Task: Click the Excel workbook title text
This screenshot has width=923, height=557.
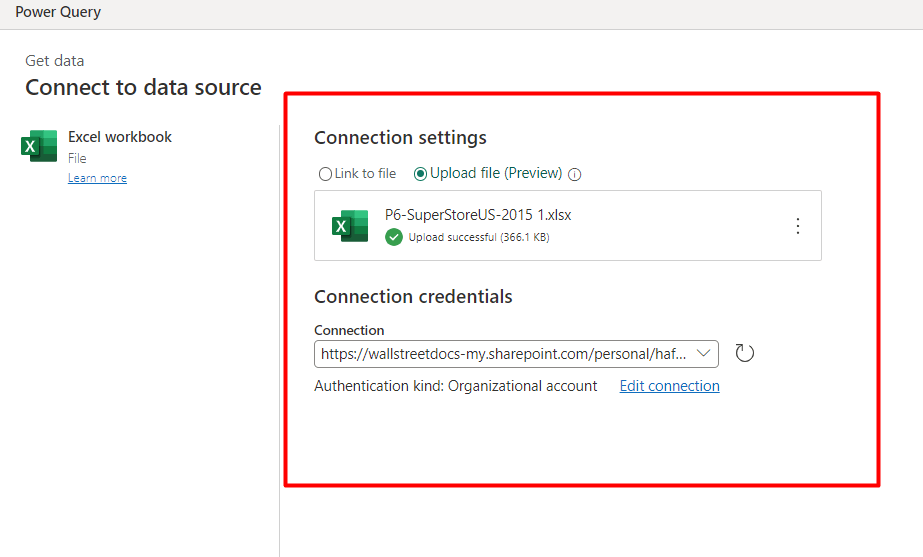Action: [x=119, y=137]
